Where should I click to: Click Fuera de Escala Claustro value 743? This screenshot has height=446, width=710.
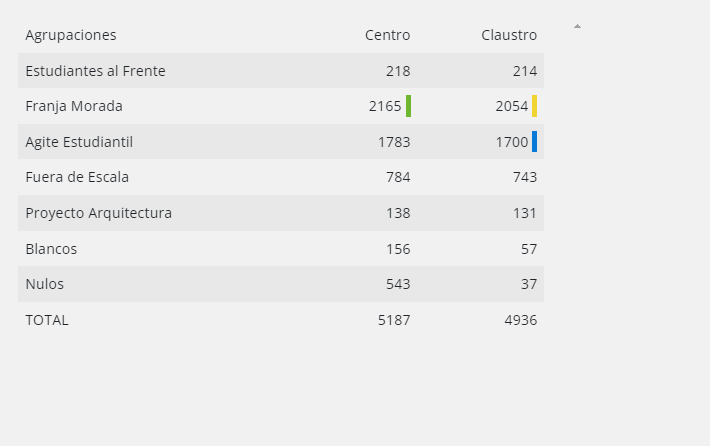pyautogui.click(x=525, y=177)
